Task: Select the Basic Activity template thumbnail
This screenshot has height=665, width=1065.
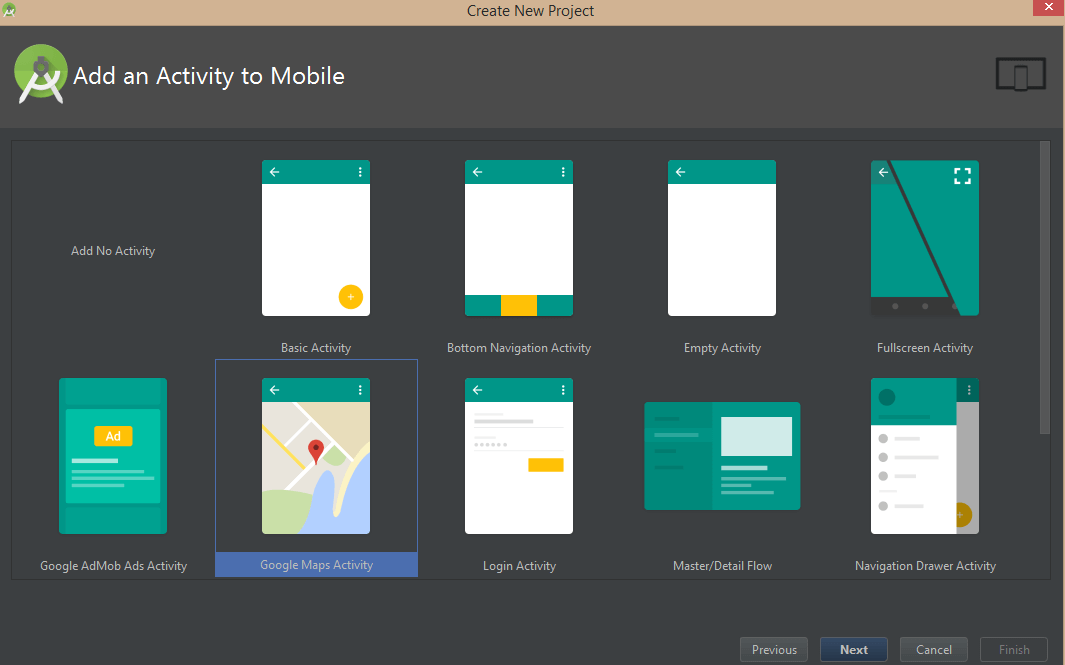Action: pos(316,238)
